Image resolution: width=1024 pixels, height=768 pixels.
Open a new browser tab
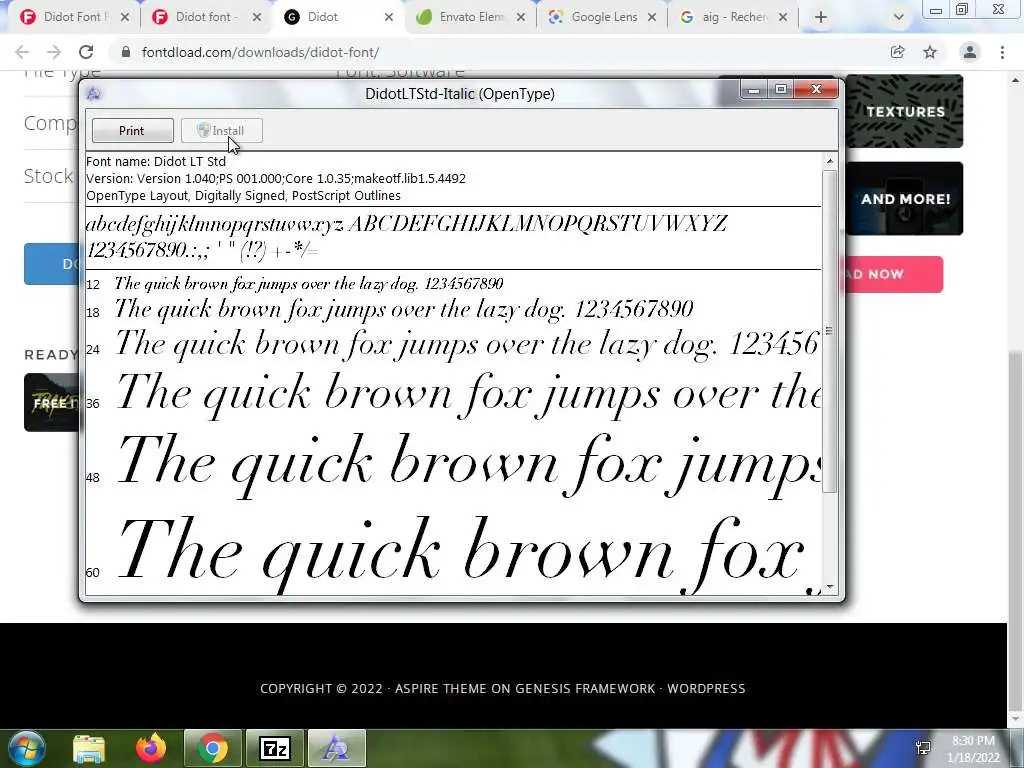(x=821, y=17)
